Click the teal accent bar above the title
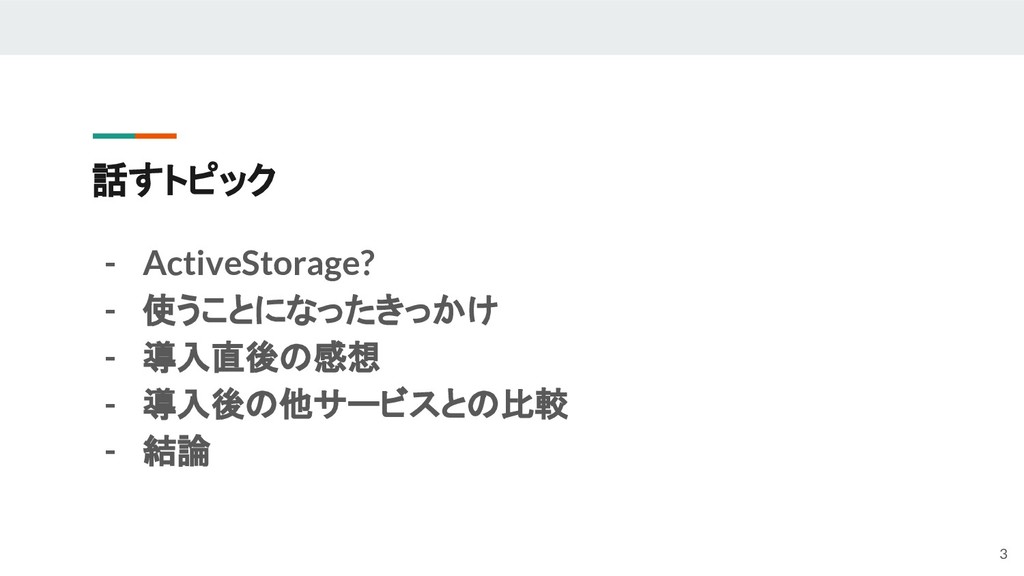Screen dimensions: 1024x576 point(113,135)
